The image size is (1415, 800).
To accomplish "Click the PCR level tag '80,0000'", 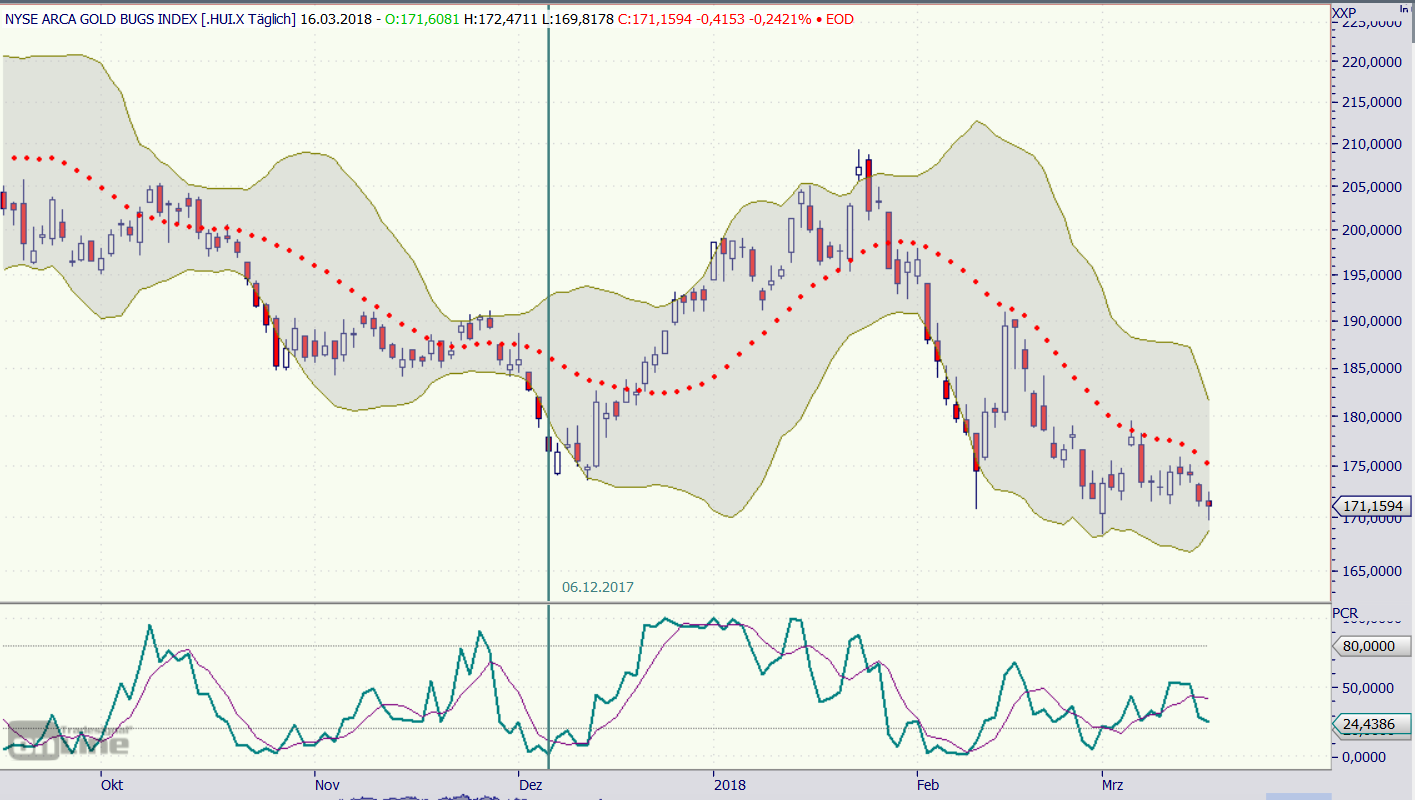I will pyautogui.click(x=1371, y=646).
